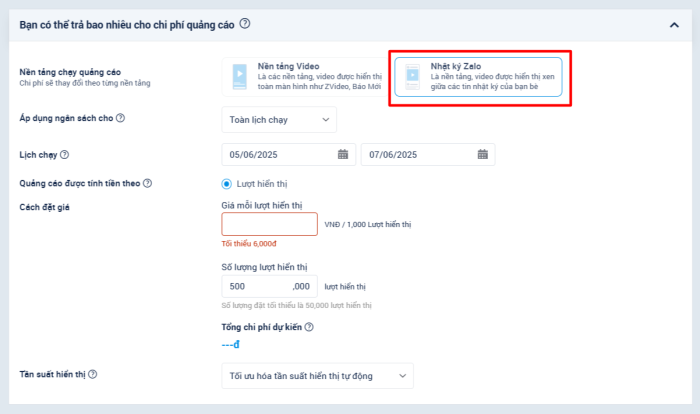Open calendar icon for end date 07/06/2025
Viewport: 700px width, 414px height.
[x=483, y=155]
